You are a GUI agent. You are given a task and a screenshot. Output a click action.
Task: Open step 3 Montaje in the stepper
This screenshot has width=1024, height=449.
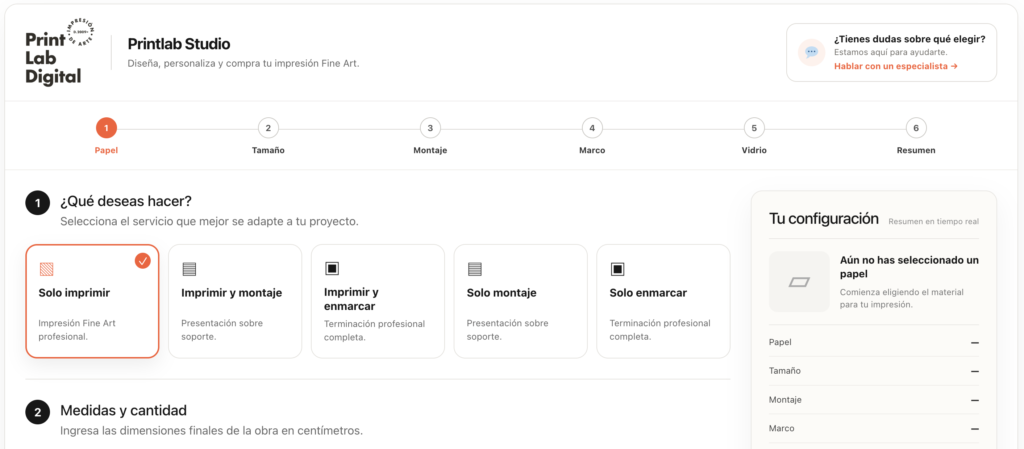pos(430,137)
